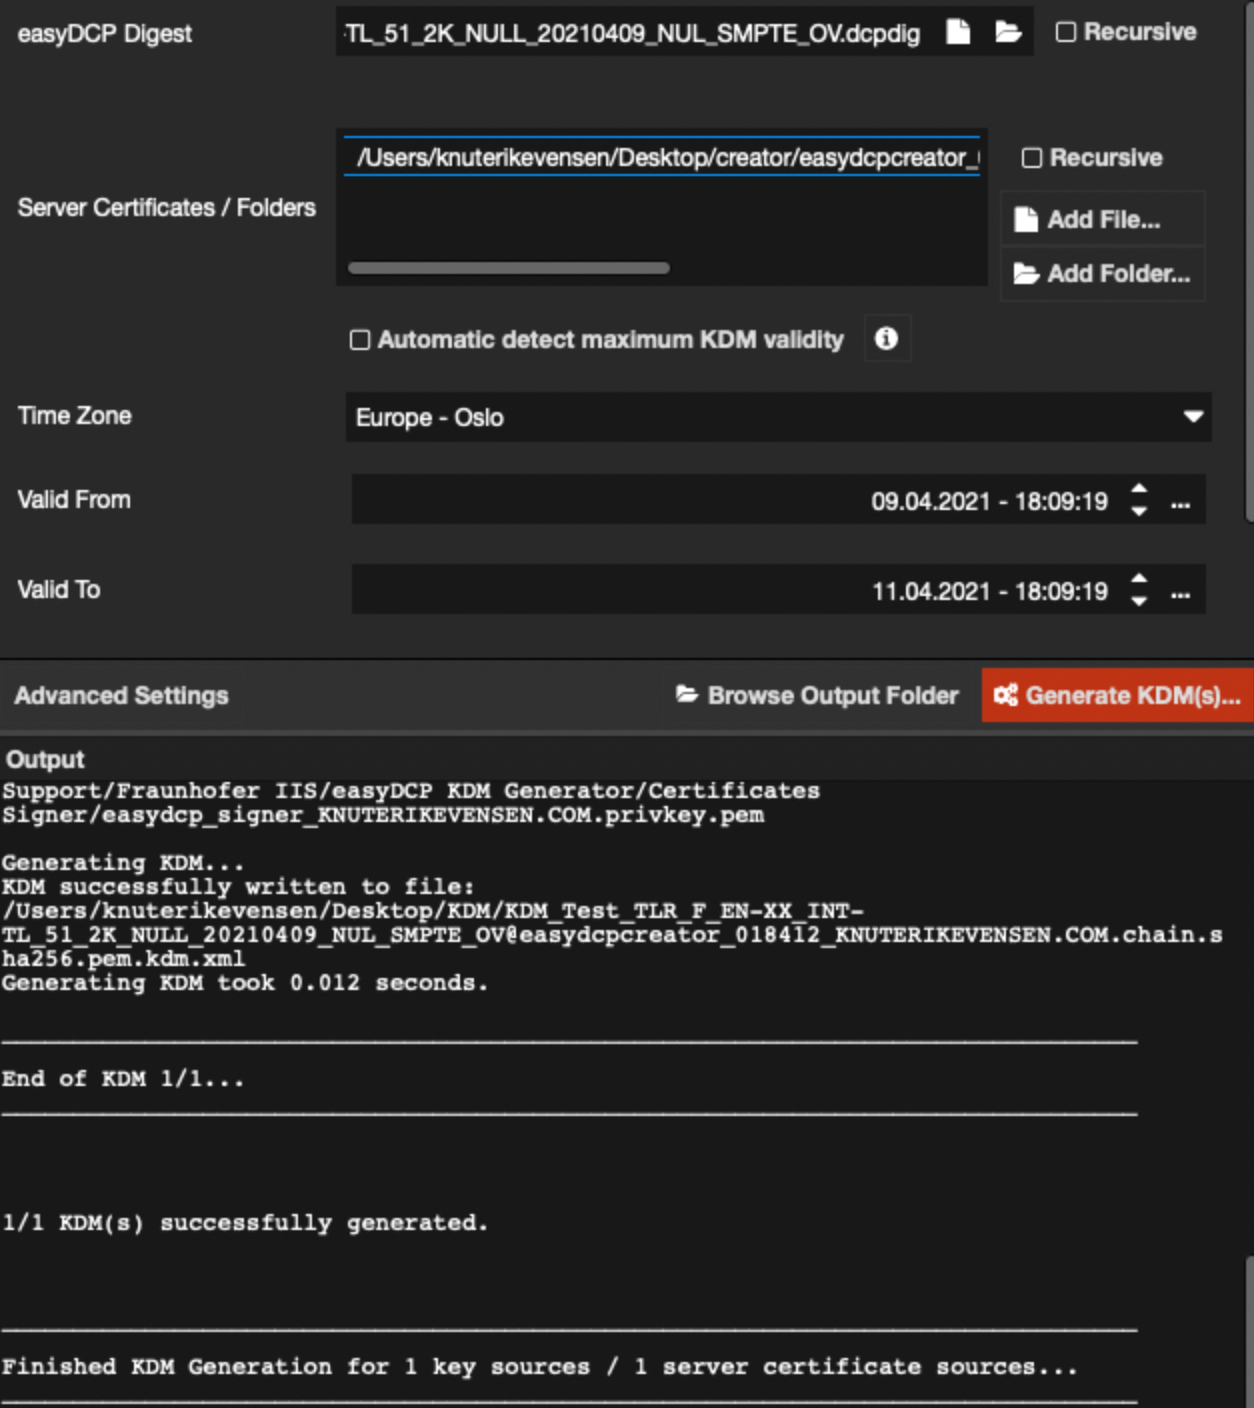
Task: Open the Time Zone dropdown
Action: [779, 417]
